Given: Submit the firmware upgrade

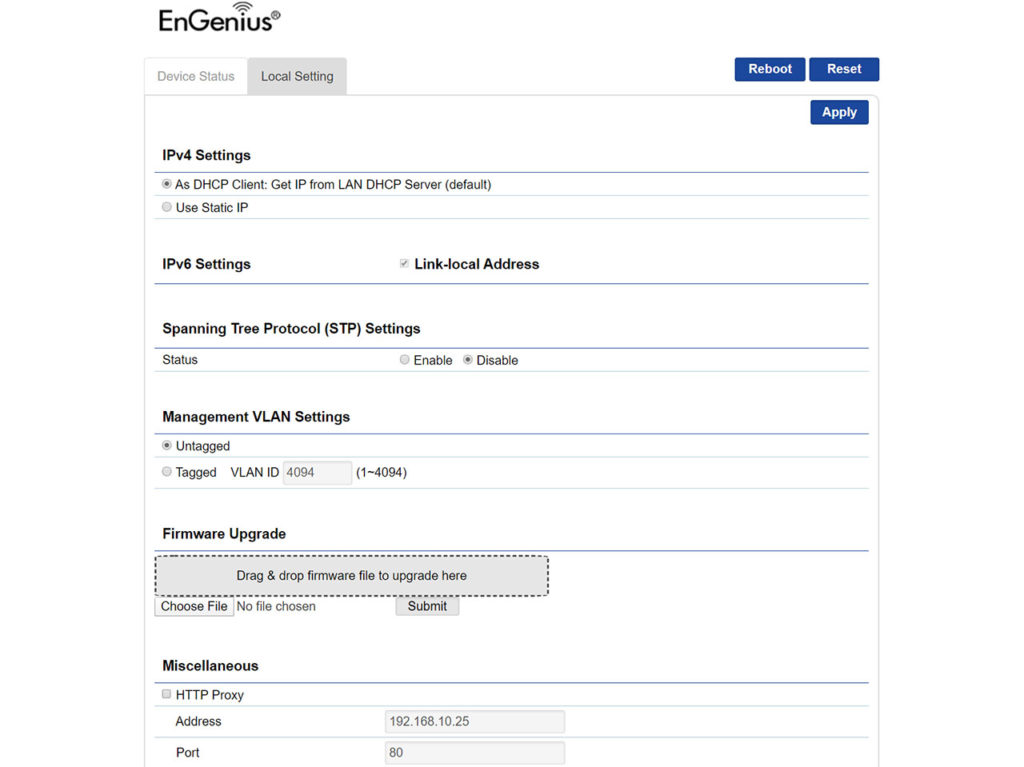Looking at the screenshot, I should click(427, 605).
